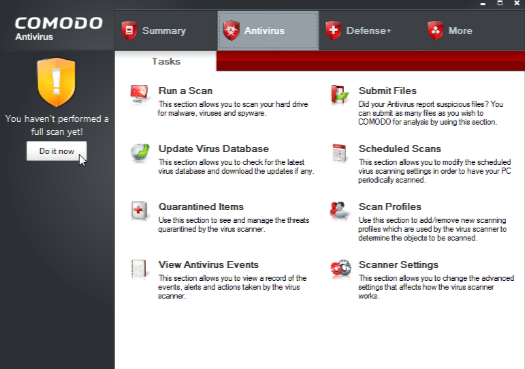Click the Do it now button
Viewport: 525px width, 369px height.
pos(57,151)
